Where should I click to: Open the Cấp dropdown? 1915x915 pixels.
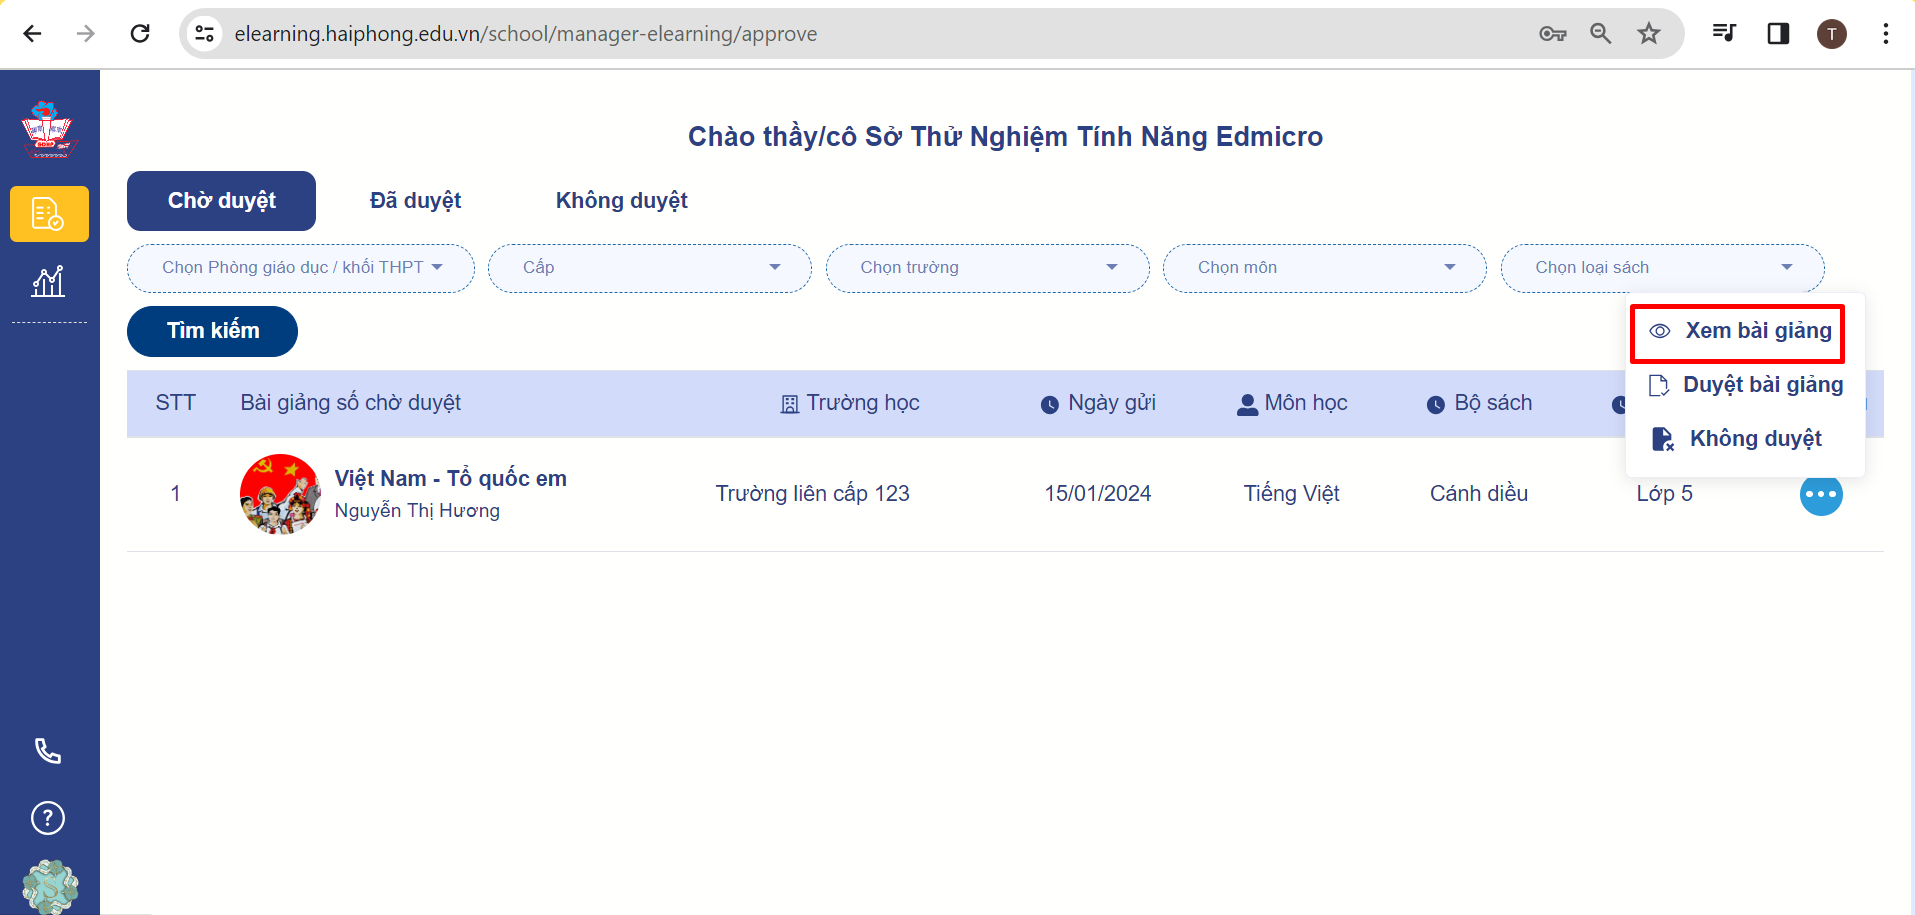649,268
